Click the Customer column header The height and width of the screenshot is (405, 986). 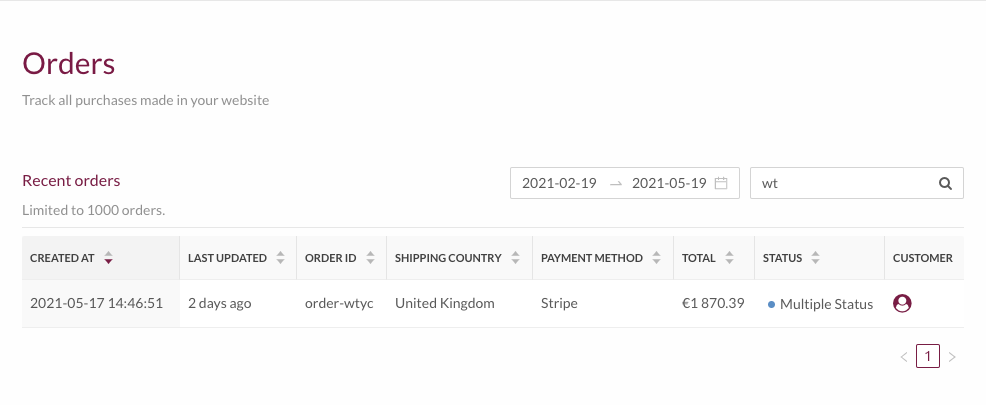922,258
